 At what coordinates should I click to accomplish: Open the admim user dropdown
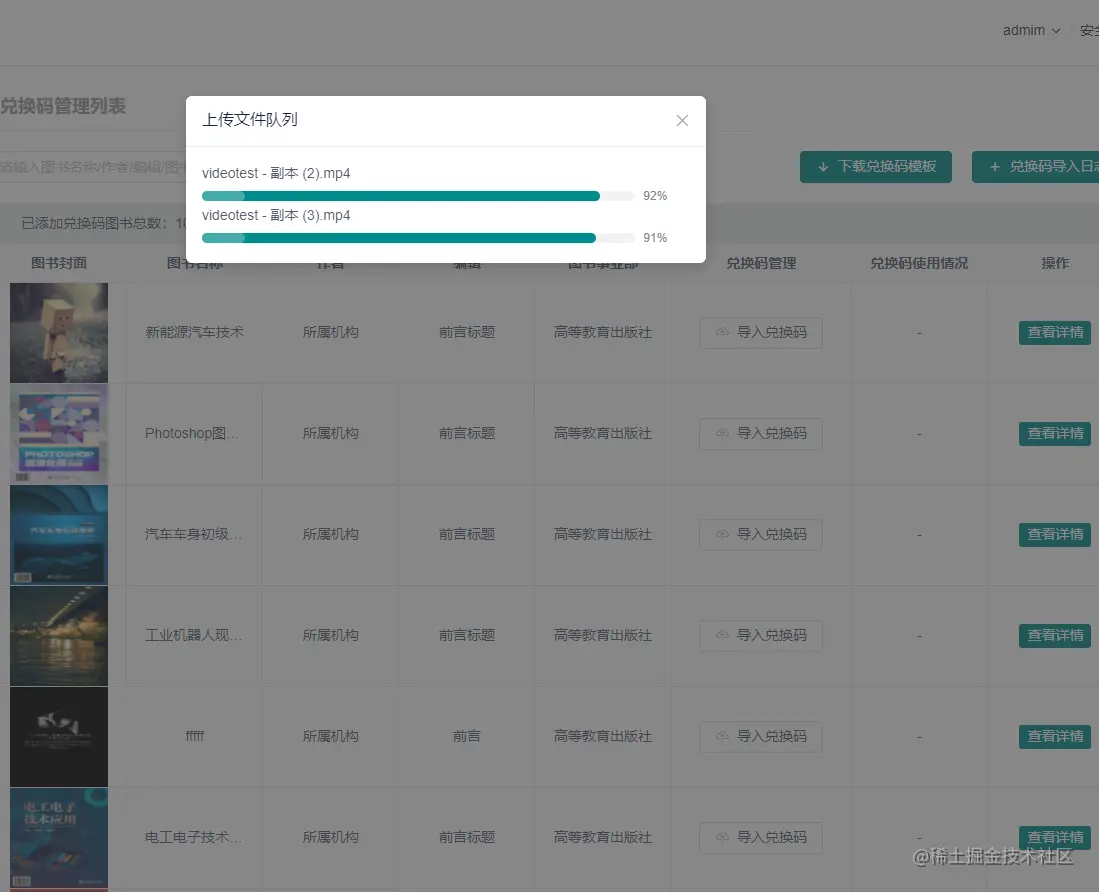pyautogui.click(x=1031, y=30)
